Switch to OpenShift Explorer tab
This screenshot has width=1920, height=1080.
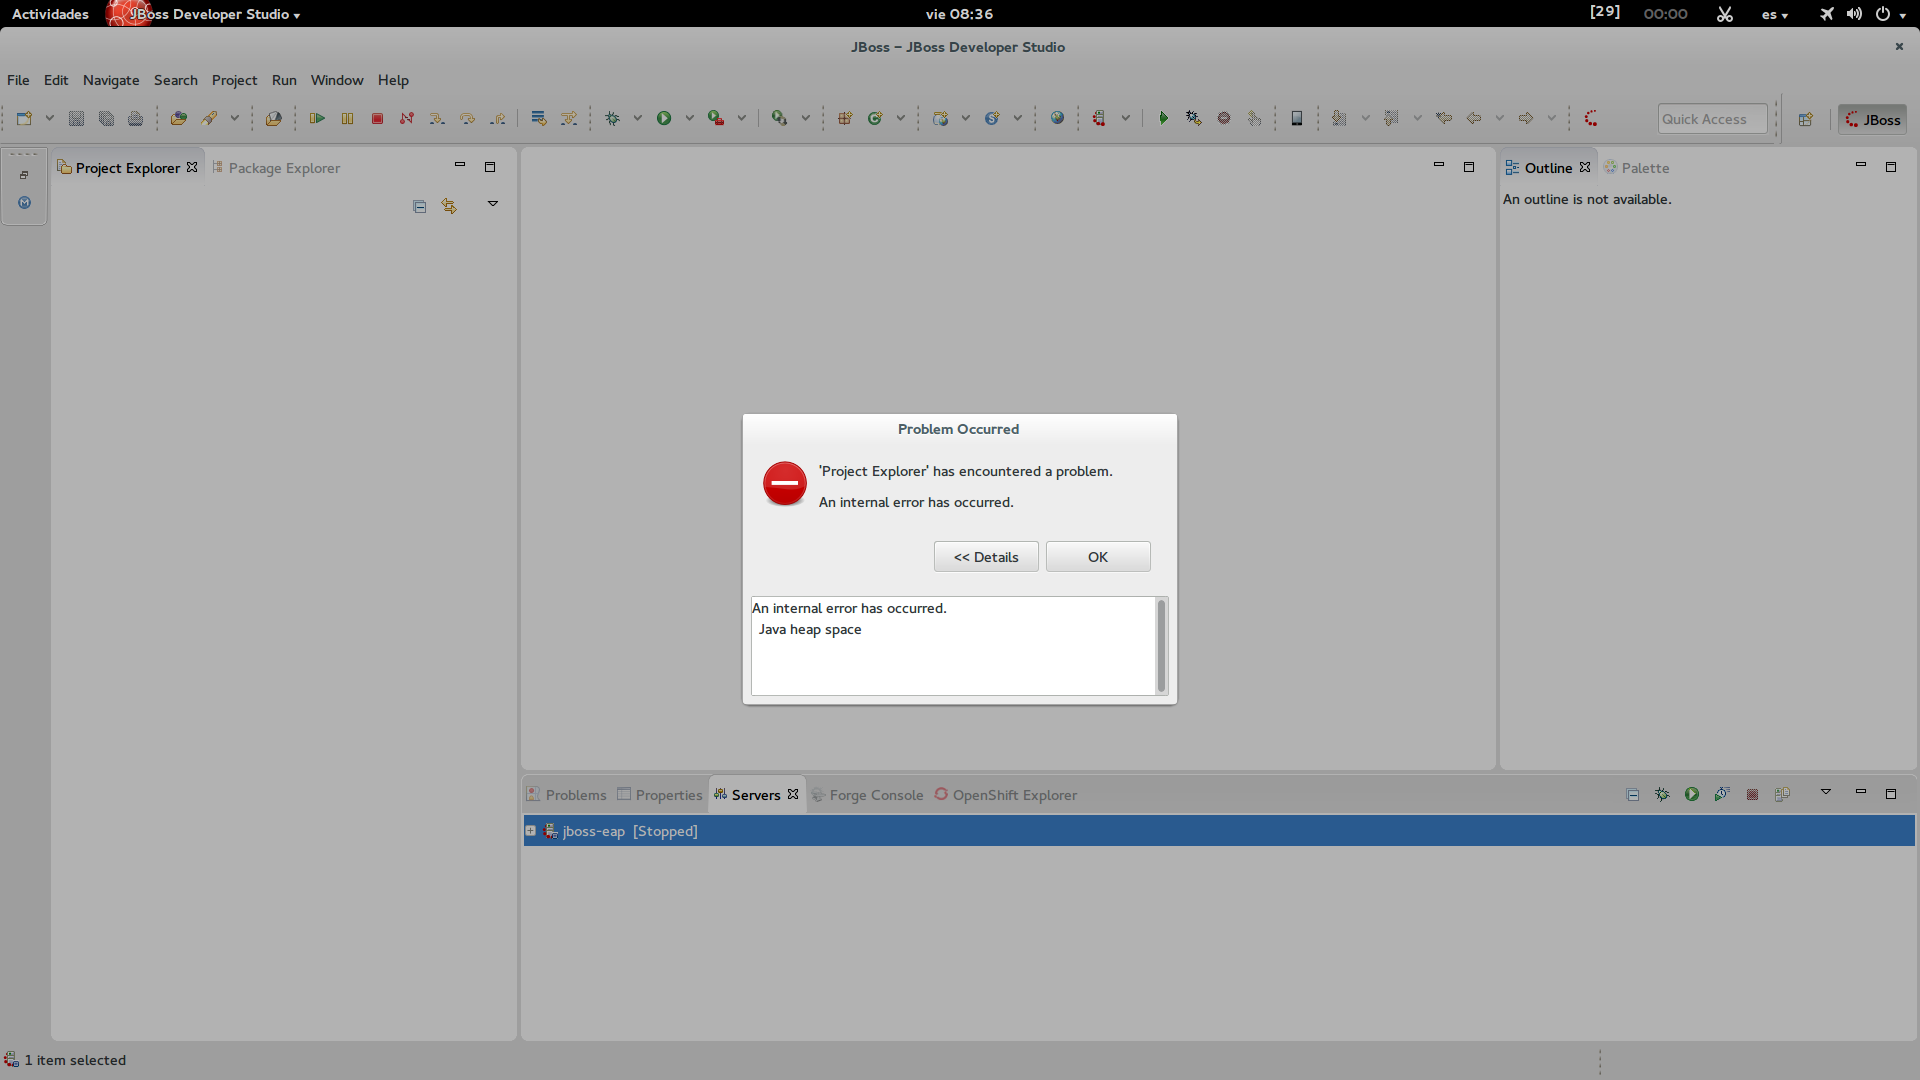(1006, 795)
